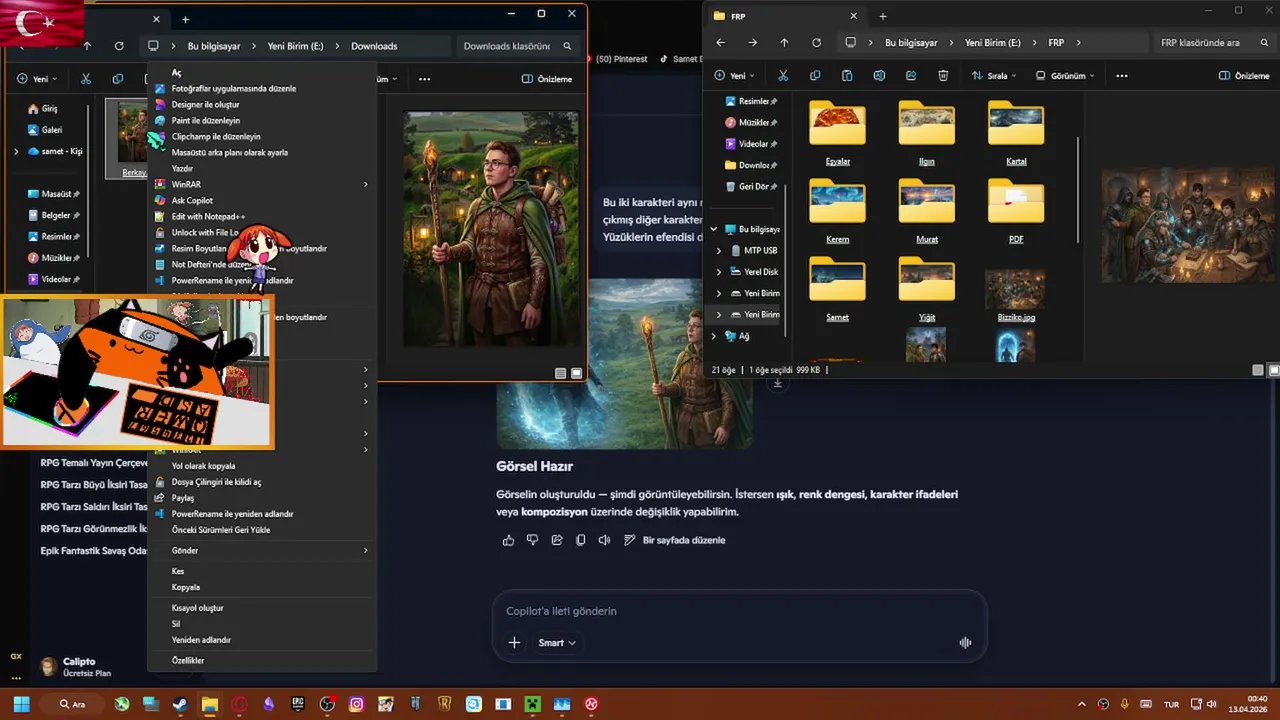This screenshot has height=720, width=1280.
Task: Select the cut icon in FRP window toolbar
Action: pyautogui.click(x=783, y=76)
